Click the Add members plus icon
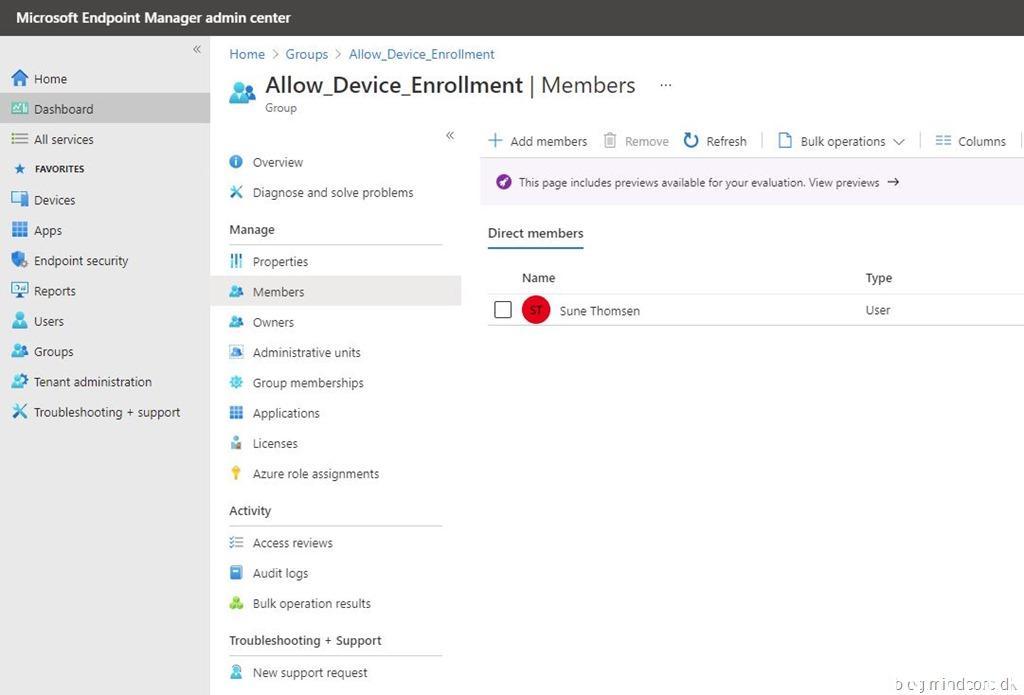The image size is (1024, 695). (495, 141)
